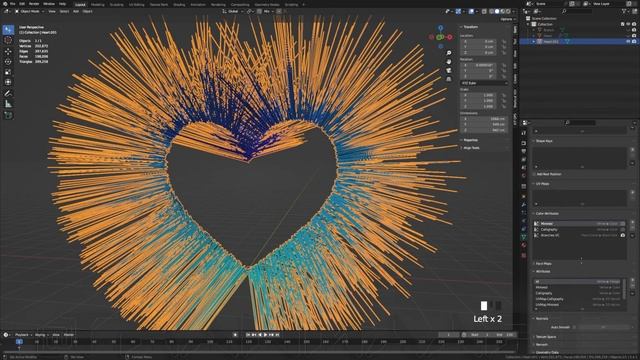This screenshot has height=360, width=640.
Task: Switch to the Shading workspace tab
Action: click(179, 4)
